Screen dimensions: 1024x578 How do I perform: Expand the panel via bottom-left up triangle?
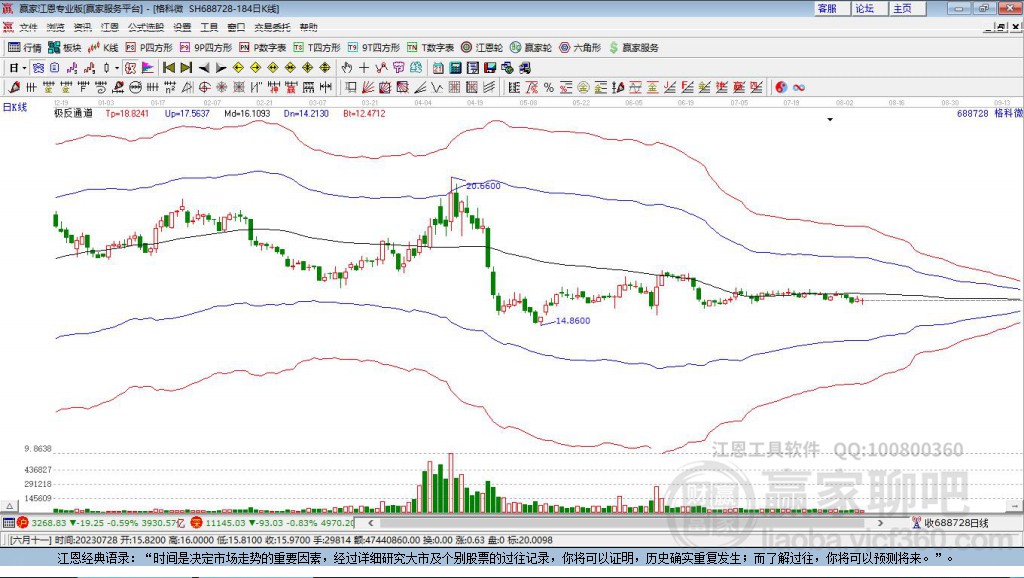tap(10, 506)
